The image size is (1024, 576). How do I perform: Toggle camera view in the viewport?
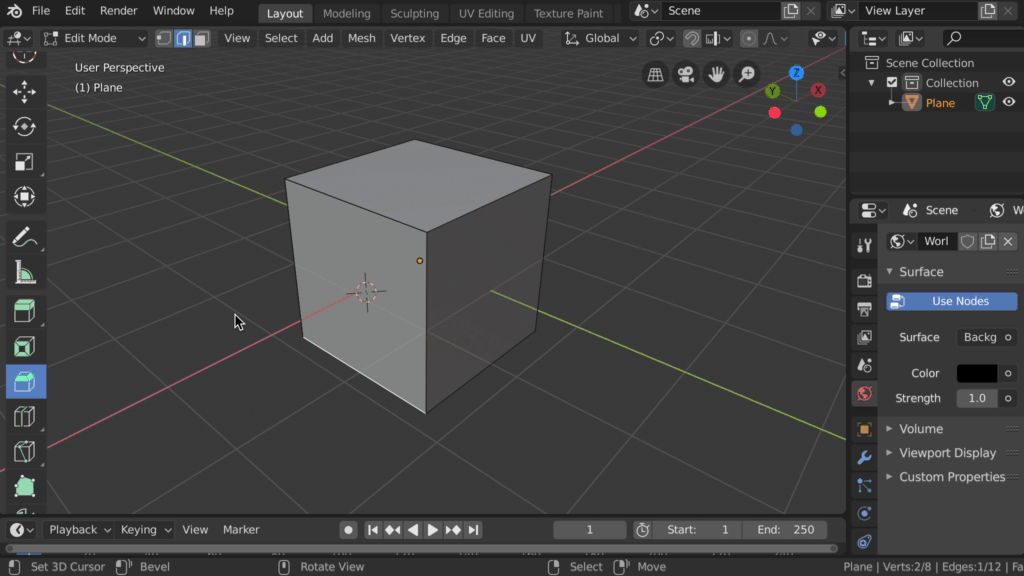tap(685, 75)
